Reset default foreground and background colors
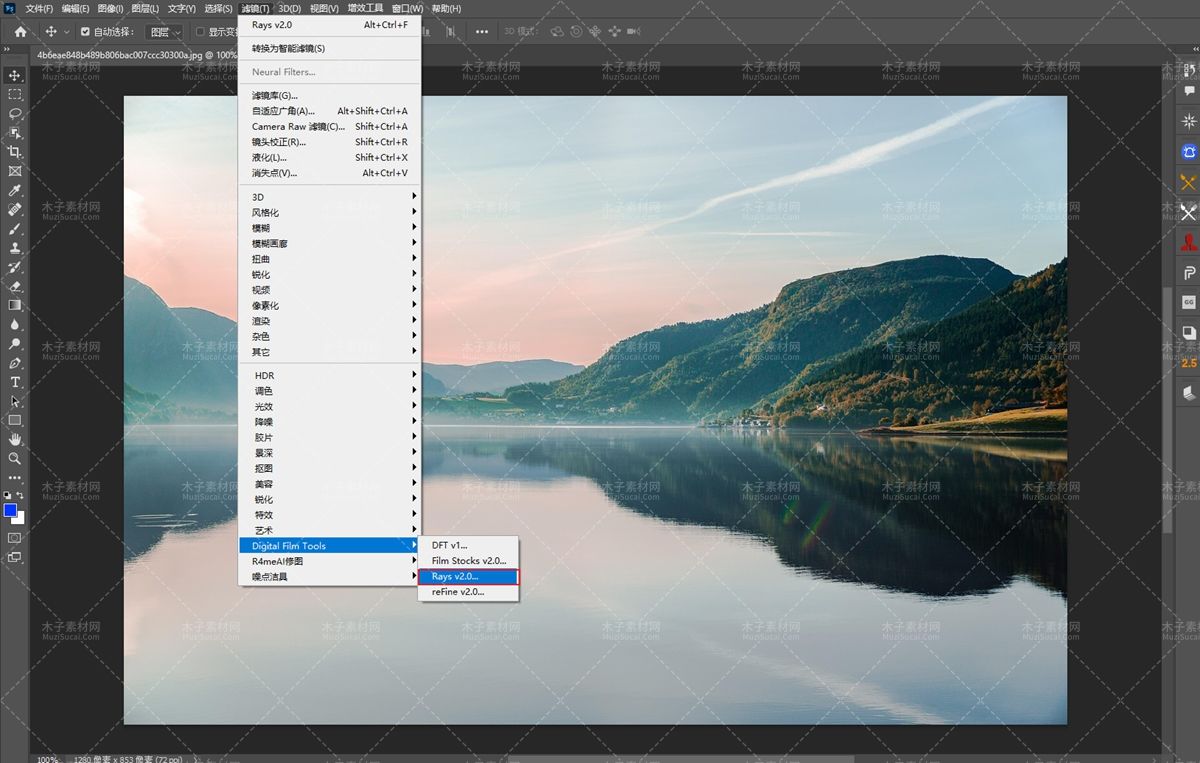The height and width of the screenshot is (763, 1200). pyautogui.click(x=7, y=495)
